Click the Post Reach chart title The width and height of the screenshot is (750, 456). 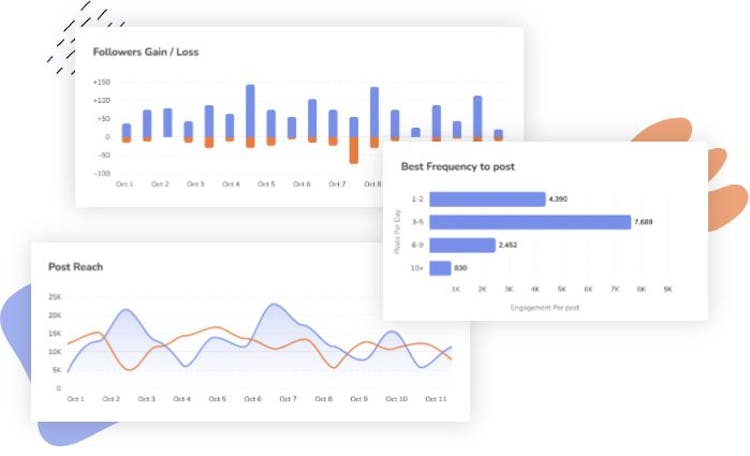(x=76, y=267)
